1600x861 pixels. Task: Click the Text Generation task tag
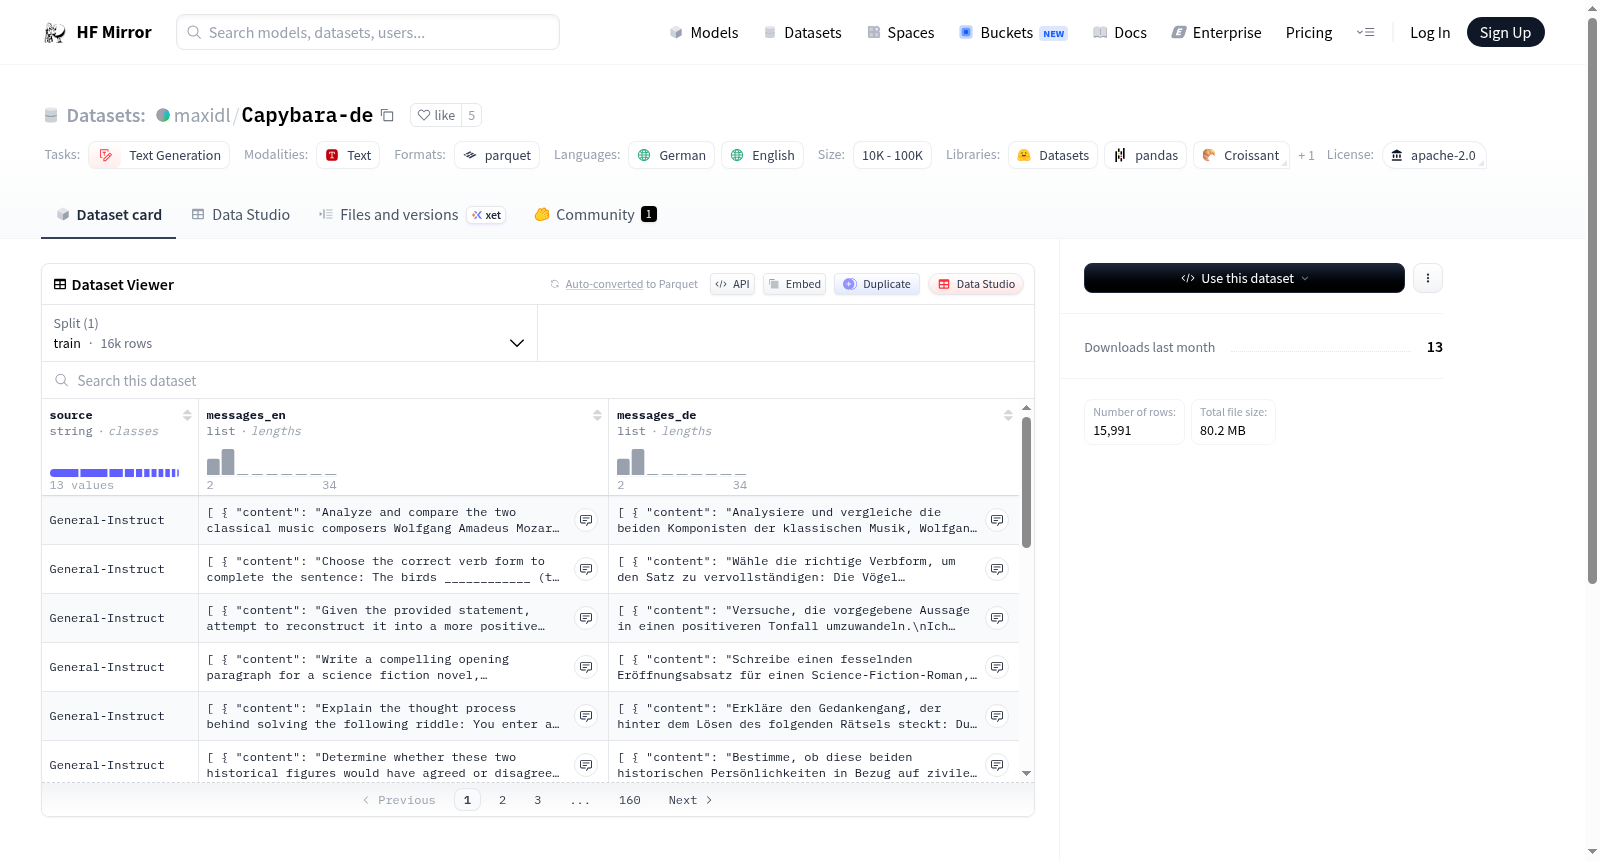pyautogui.click(x=159, y=155)
